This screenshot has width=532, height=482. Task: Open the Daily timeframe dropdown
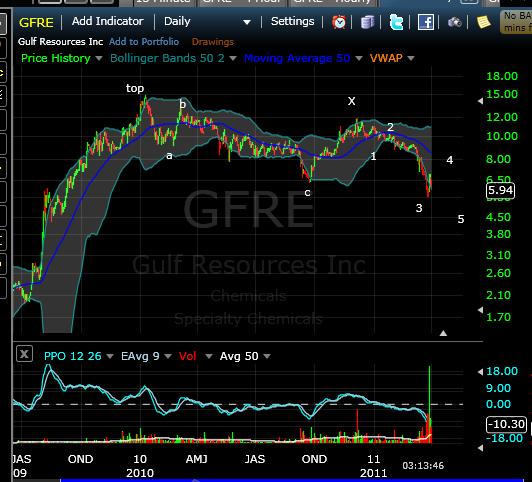pyautogui.click(x=207, y=22)
